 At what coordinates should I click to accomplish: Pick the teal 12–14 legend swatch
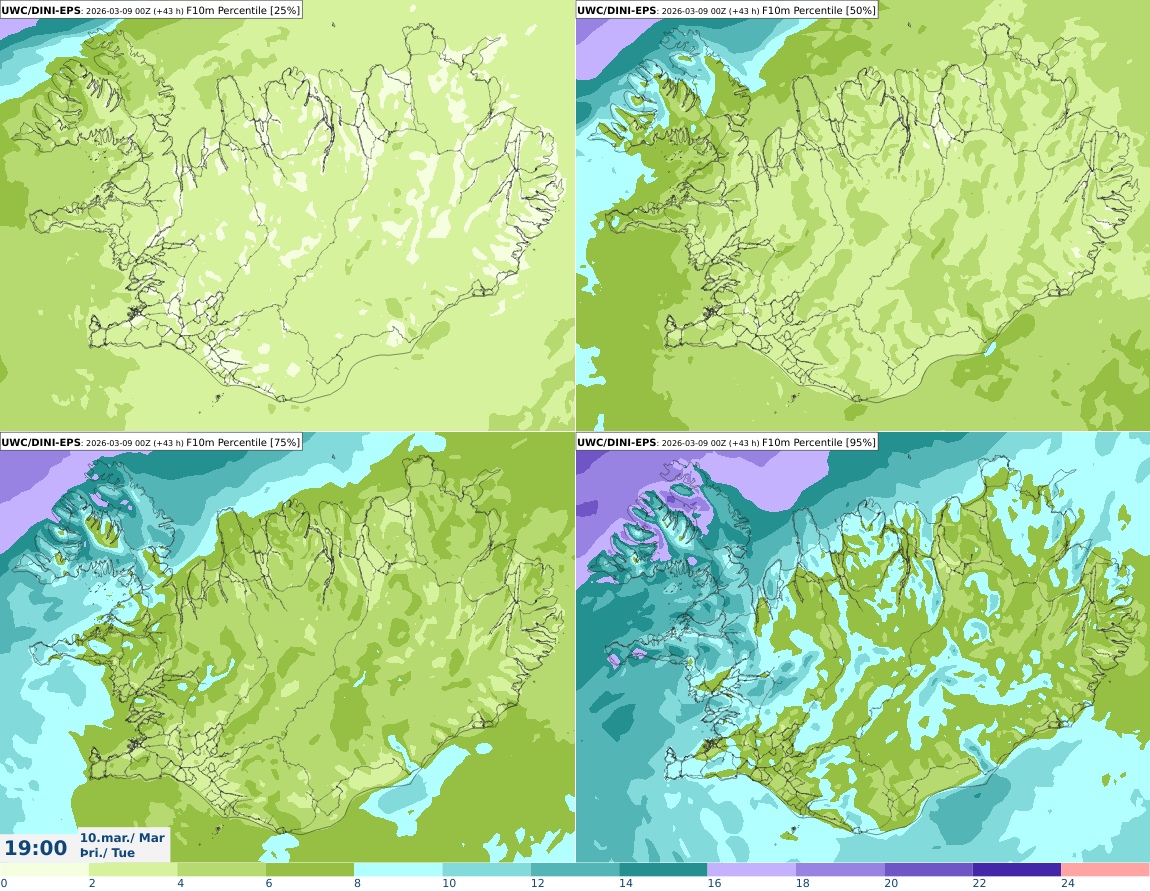click(575, 870)
